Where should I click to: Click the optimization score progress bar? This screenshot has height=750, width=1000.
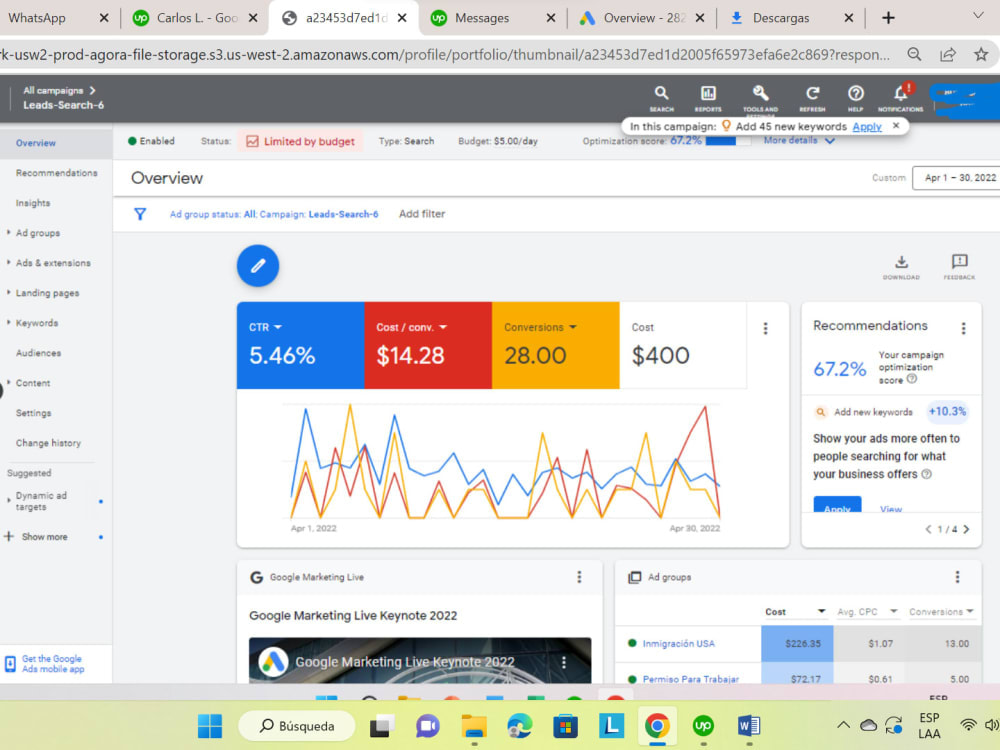[x=726, y=141]
